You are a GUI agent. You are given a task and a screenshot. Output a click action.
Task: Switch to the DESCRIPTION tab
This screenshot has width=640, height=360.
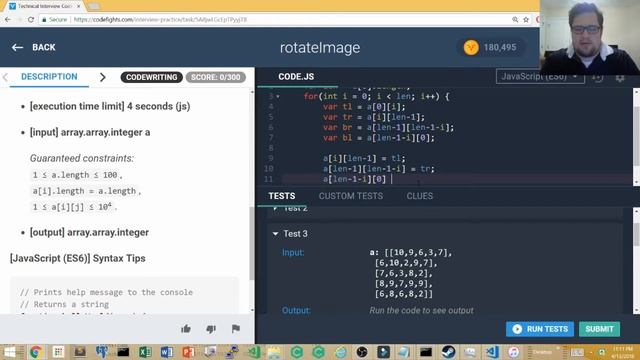[x=49, y=77]
